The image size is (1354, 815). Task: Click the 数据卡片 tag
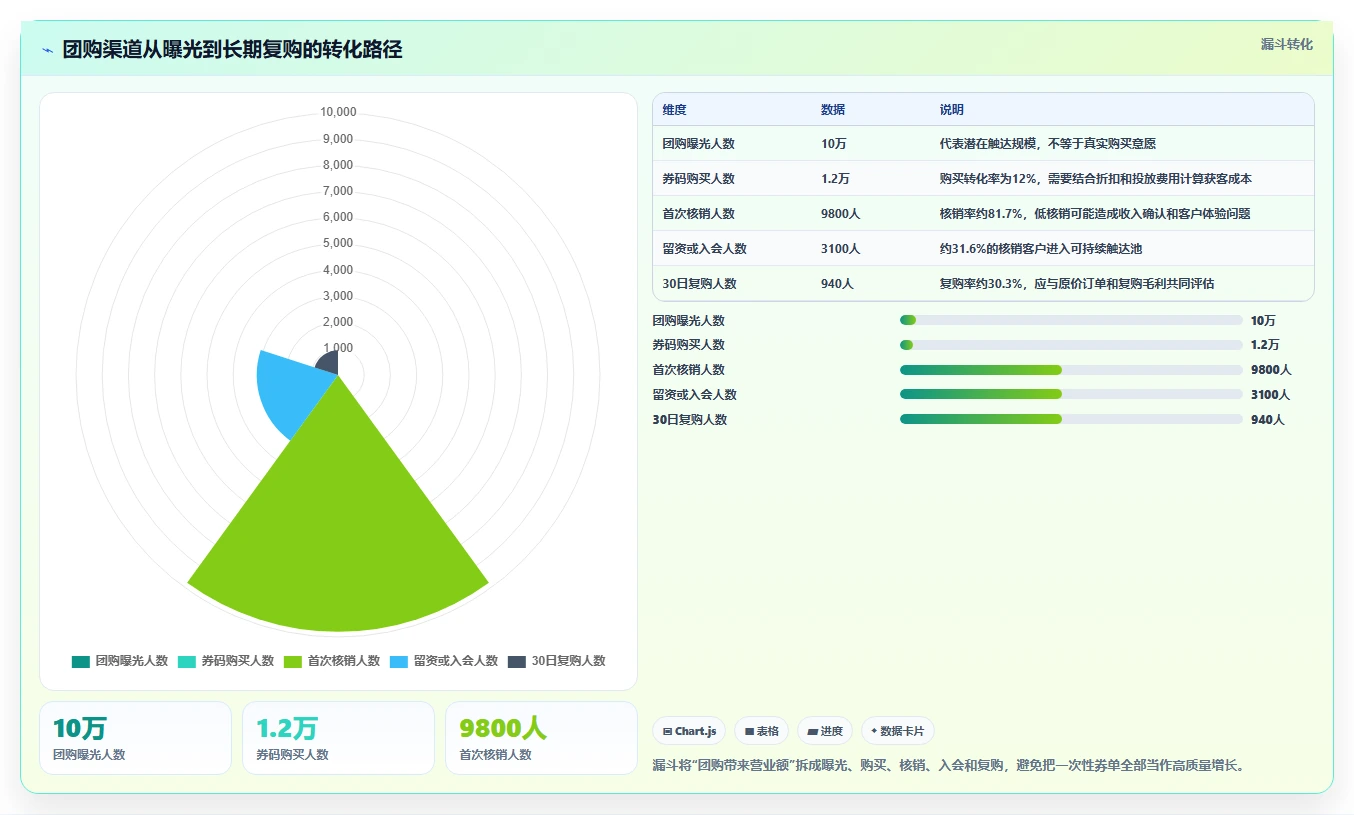898,731
